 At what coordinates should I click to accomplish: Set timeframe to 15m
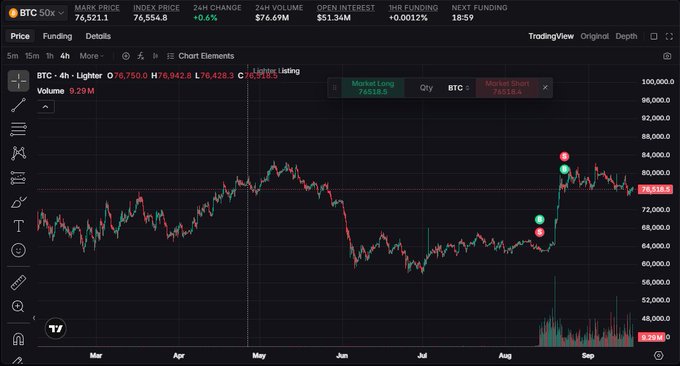(x=32, y=56)
